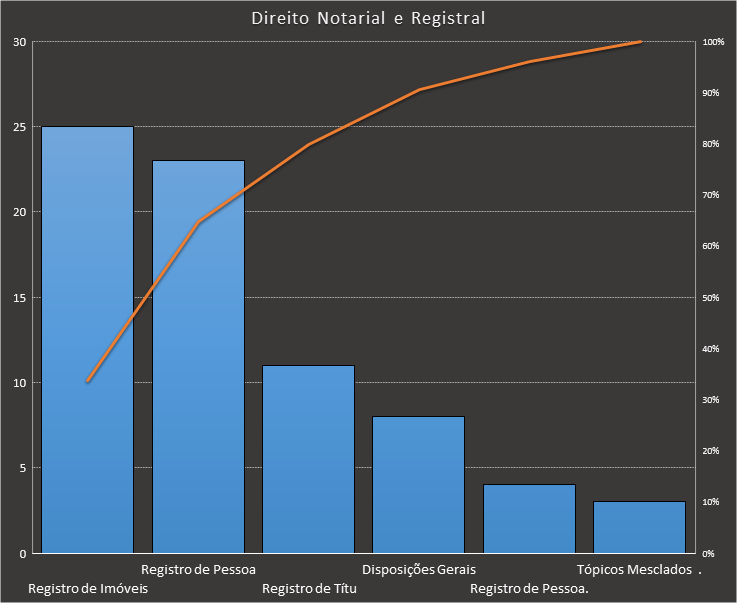This screenshot has width=737, height=603.
Task: Select the 15 value on left axis
Action: click(x=20, y=297)
